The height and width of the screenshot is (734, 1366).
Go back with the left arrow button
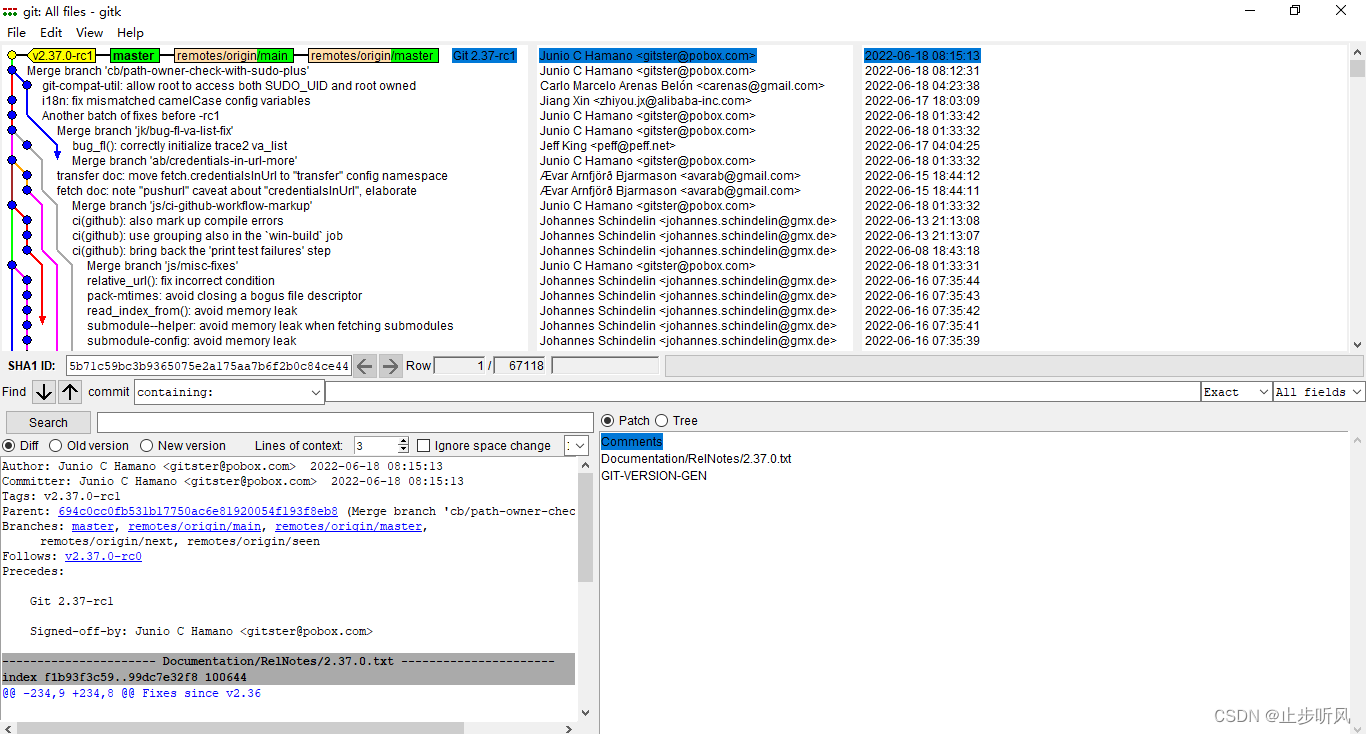(x=365, y=366)
